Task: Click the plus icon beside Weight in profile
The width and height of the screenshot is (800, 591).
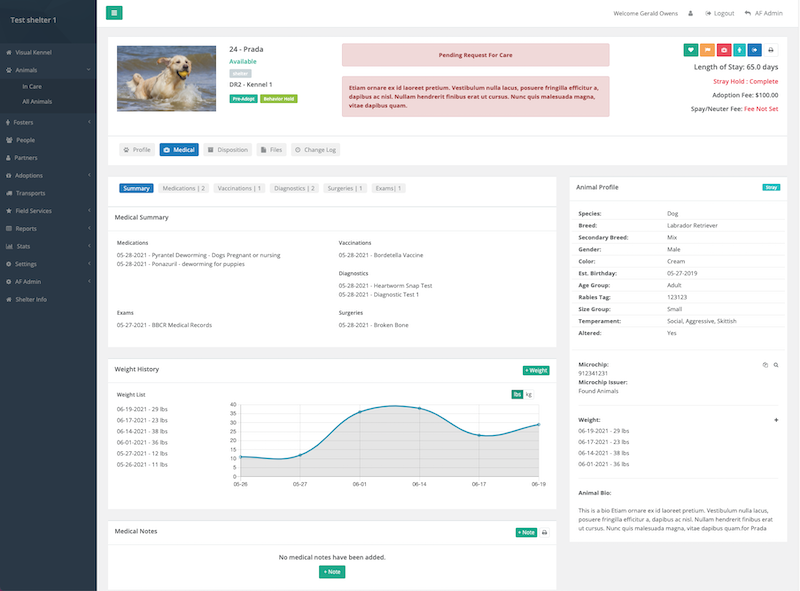Action: [776, 420]
